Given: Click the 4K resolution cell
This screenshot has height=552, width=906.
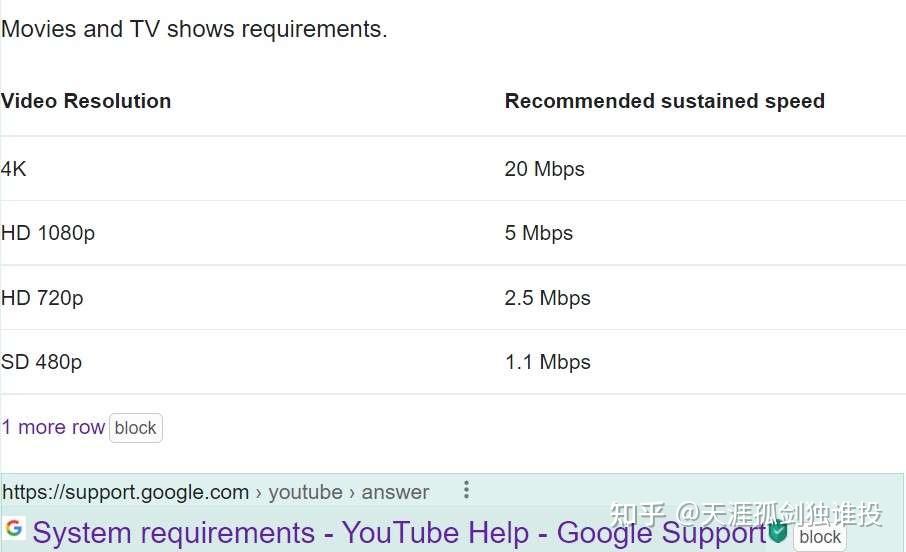Looking at the screenshot, I should click(x=14, y=169).
